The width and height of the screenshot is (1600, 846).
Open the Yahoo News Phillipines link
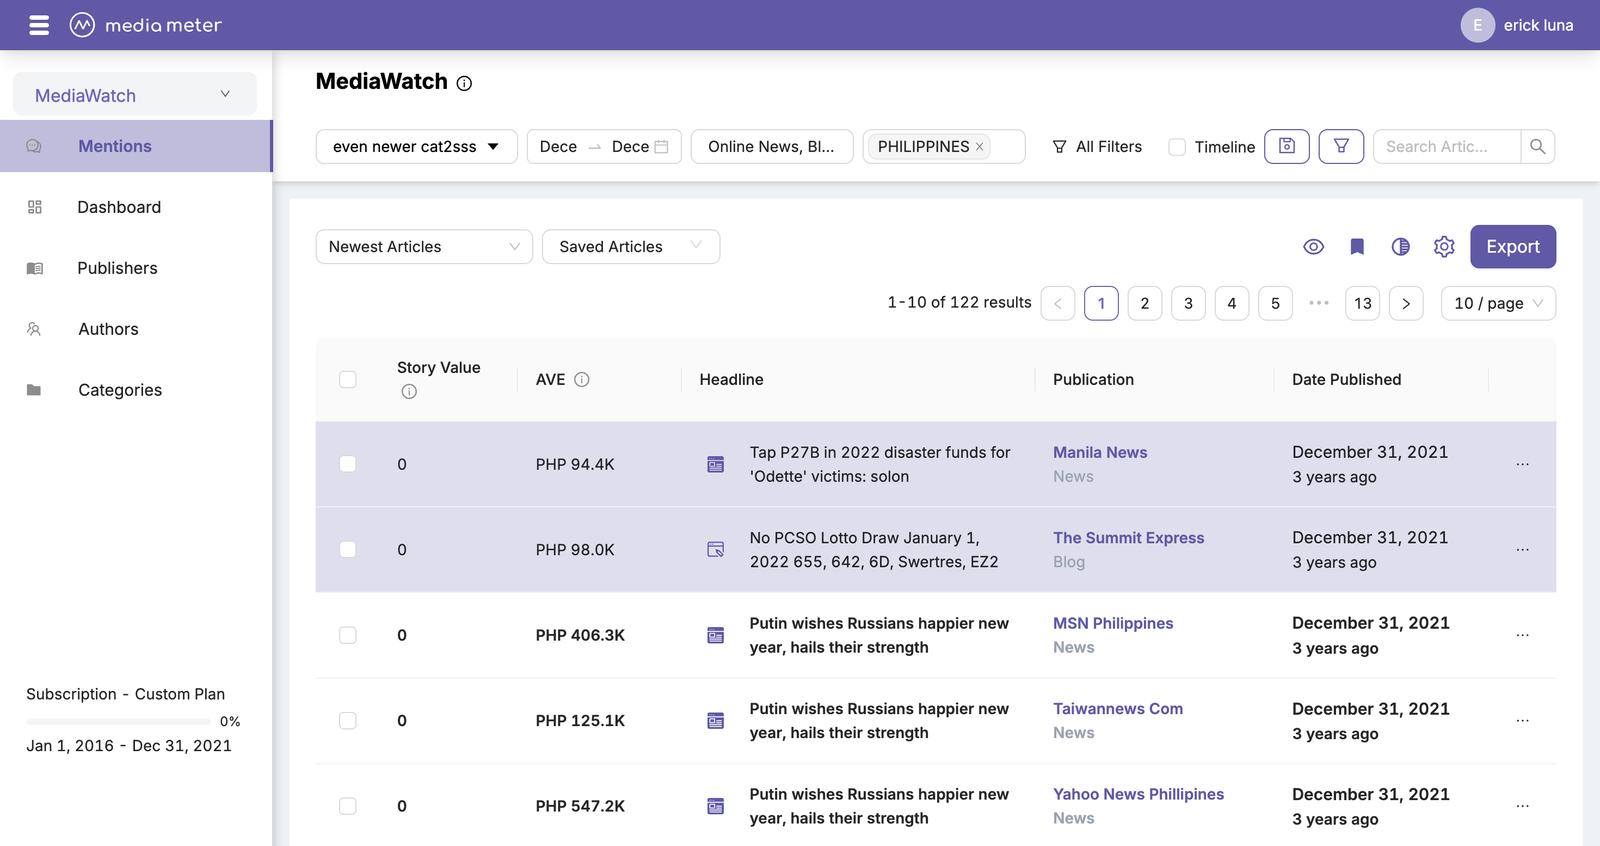coord(1138,794)
